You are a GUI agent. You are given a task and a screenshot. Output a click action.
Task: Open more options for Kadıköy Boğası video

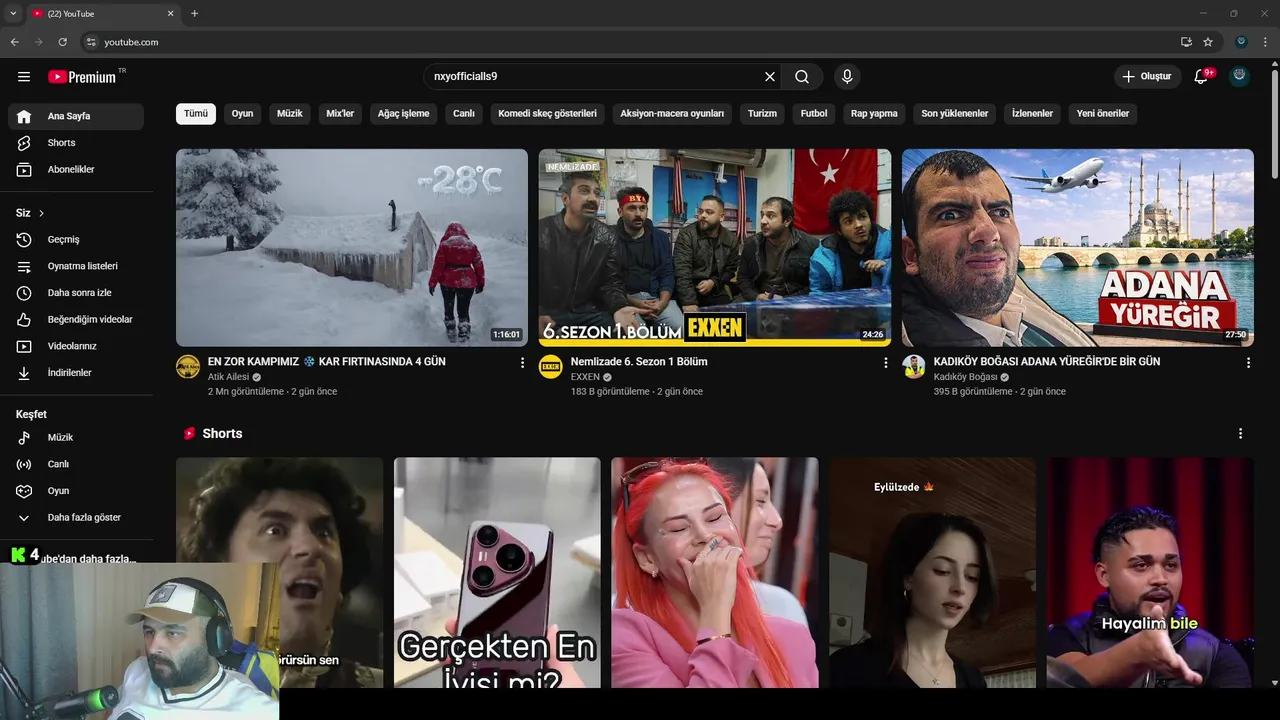[1248, 363]
